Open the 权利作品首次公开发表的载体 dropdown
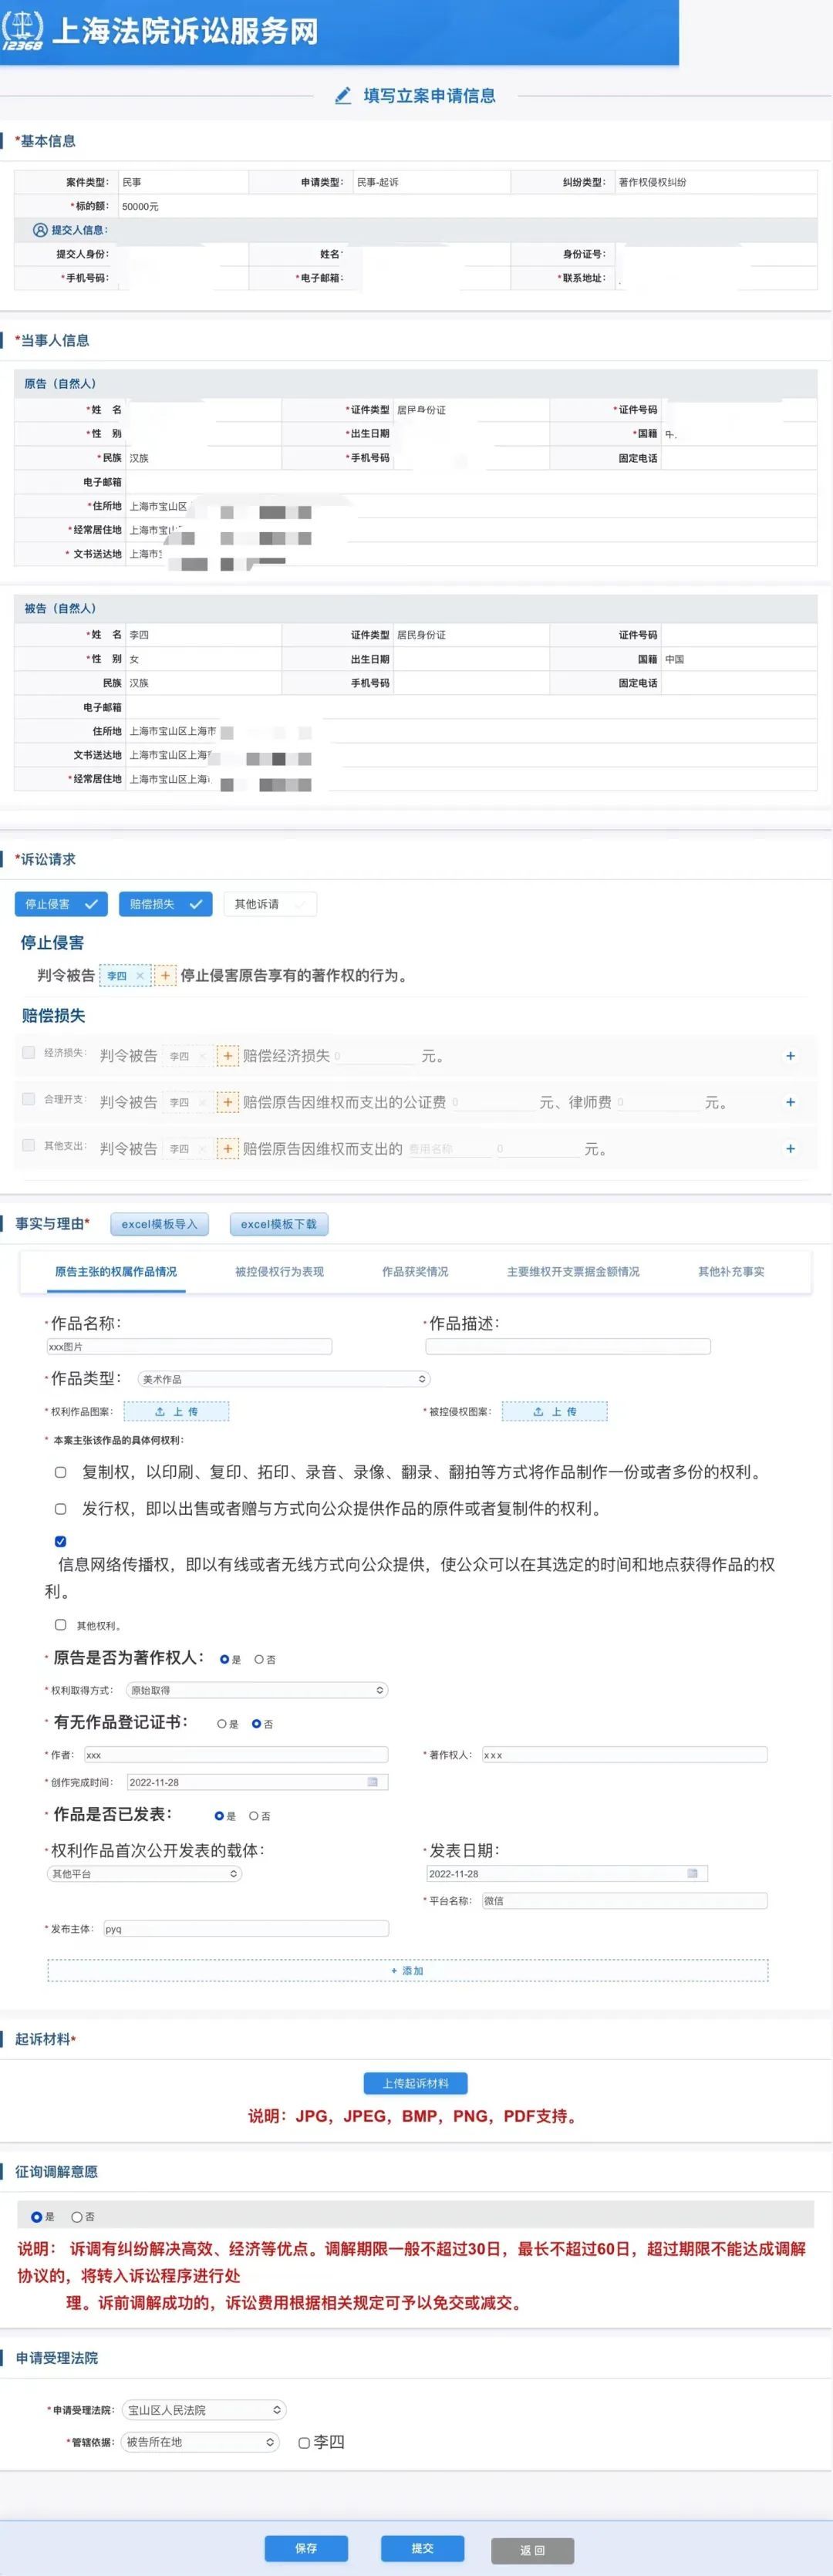 pyautogui.click(x=145, y=1874)
